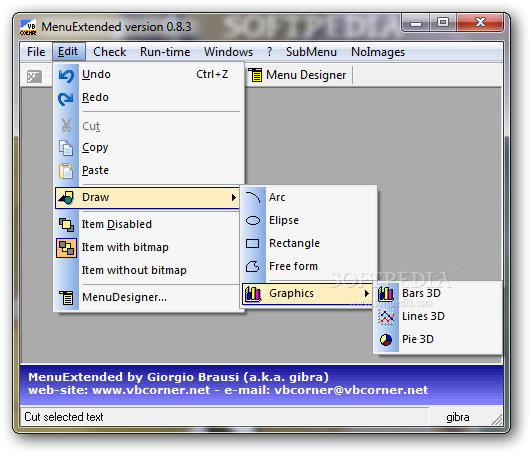Click the web-site and e-mail banner line
This screenshot has width=531, height=454.
click(228, 390)
